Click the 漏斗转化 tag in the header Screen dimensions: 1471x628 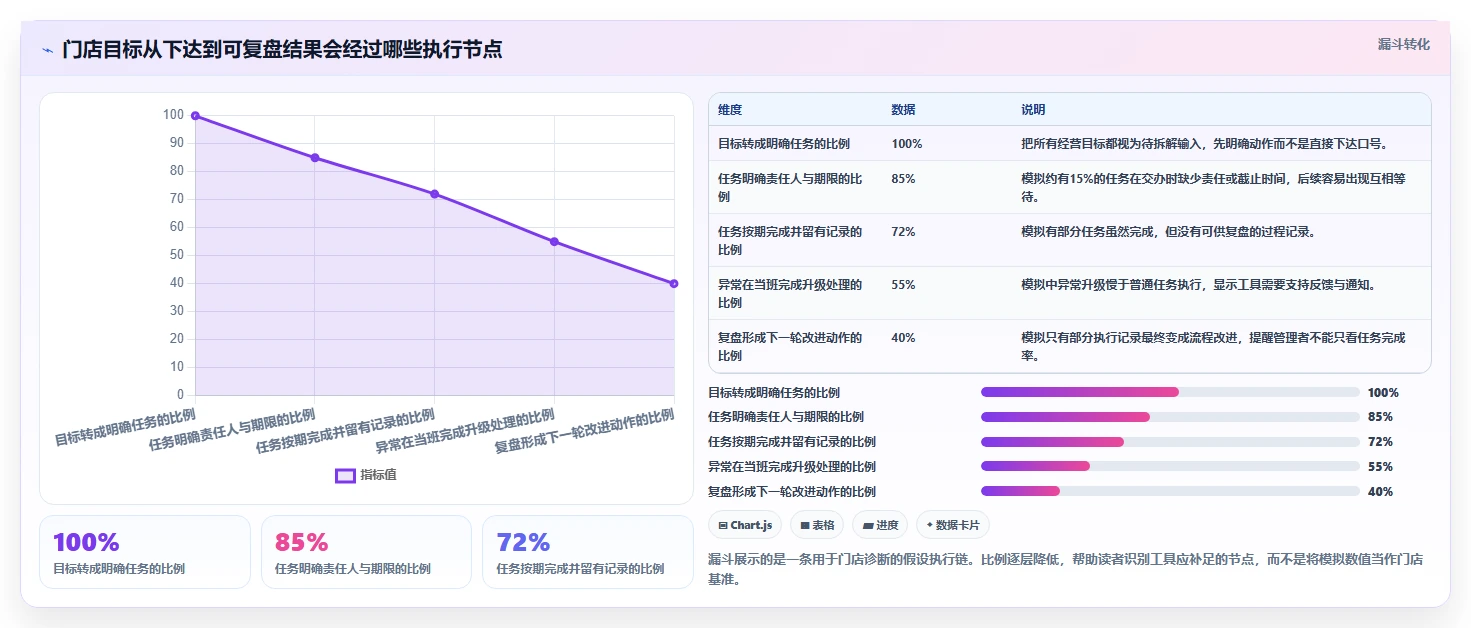[x=1404, y=45]
